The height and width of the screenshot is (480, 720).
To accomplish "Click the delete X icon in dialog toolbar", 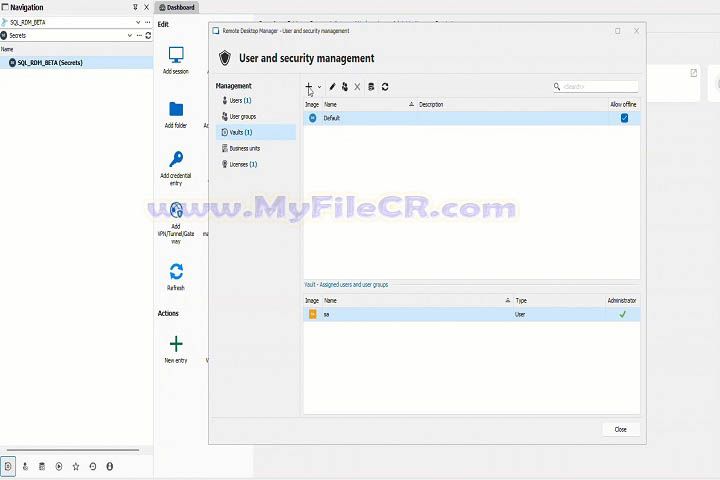I will point(357,87).
